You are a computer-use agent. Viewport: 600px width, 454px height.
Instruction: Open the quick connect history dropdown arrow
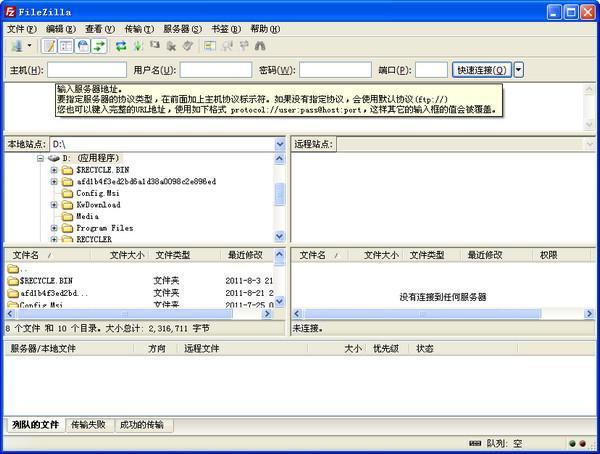coord(518,70)
